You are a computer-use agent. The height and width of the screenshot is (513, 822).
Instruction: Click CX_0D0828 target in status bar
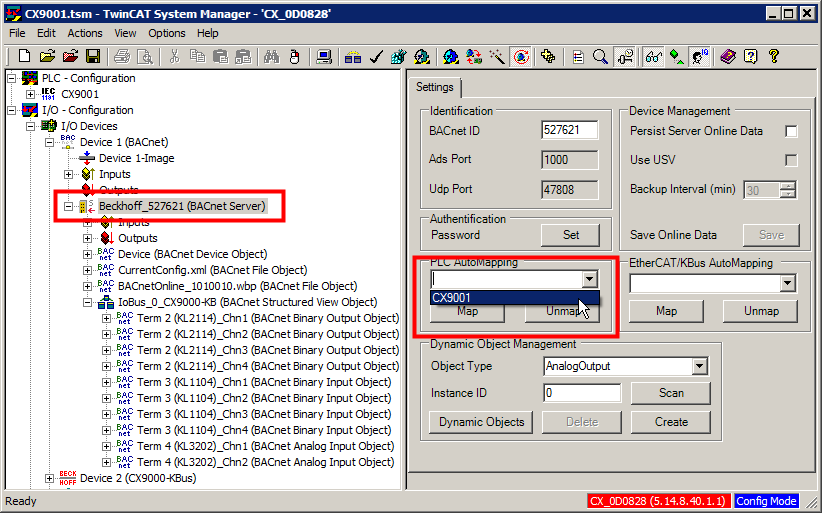[x=657, y=501]
